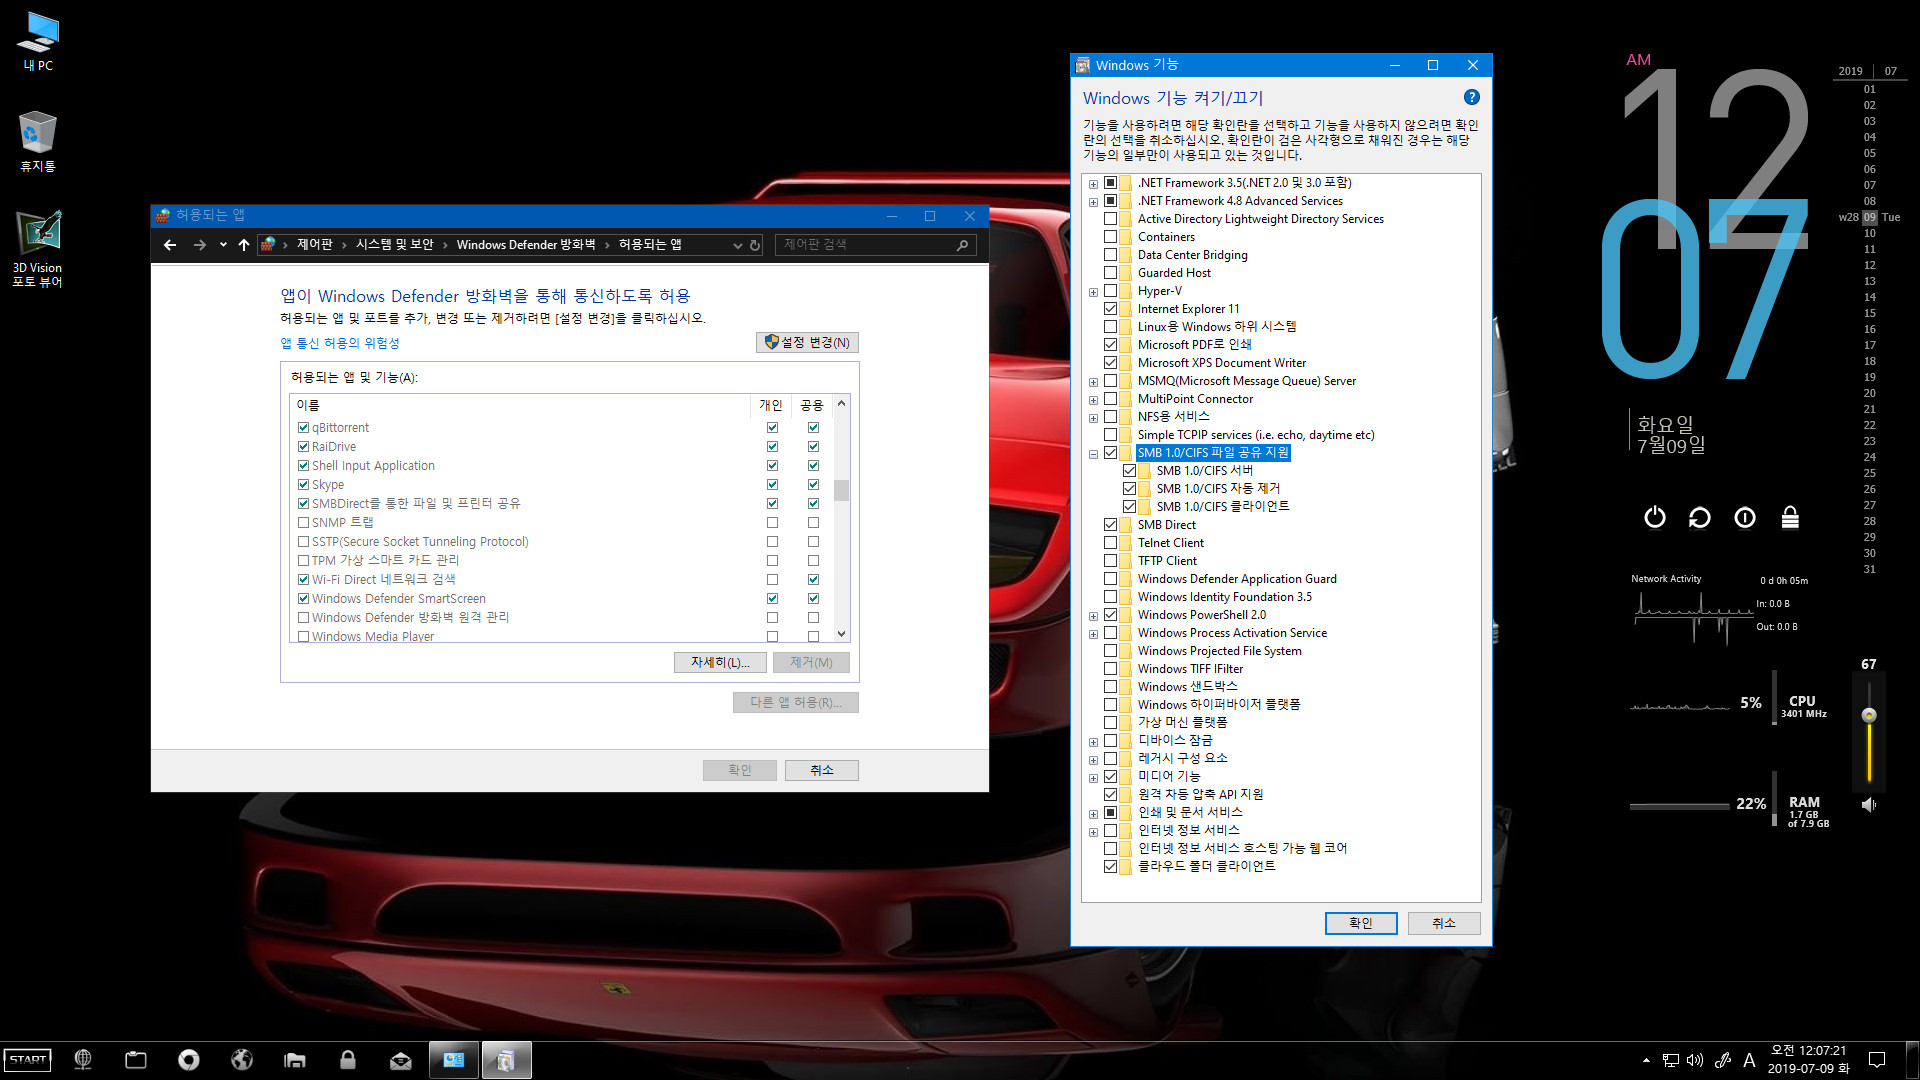Open the recent locations dropdown arrow
Viewport: 1920px width, 1080px height.
223,245
